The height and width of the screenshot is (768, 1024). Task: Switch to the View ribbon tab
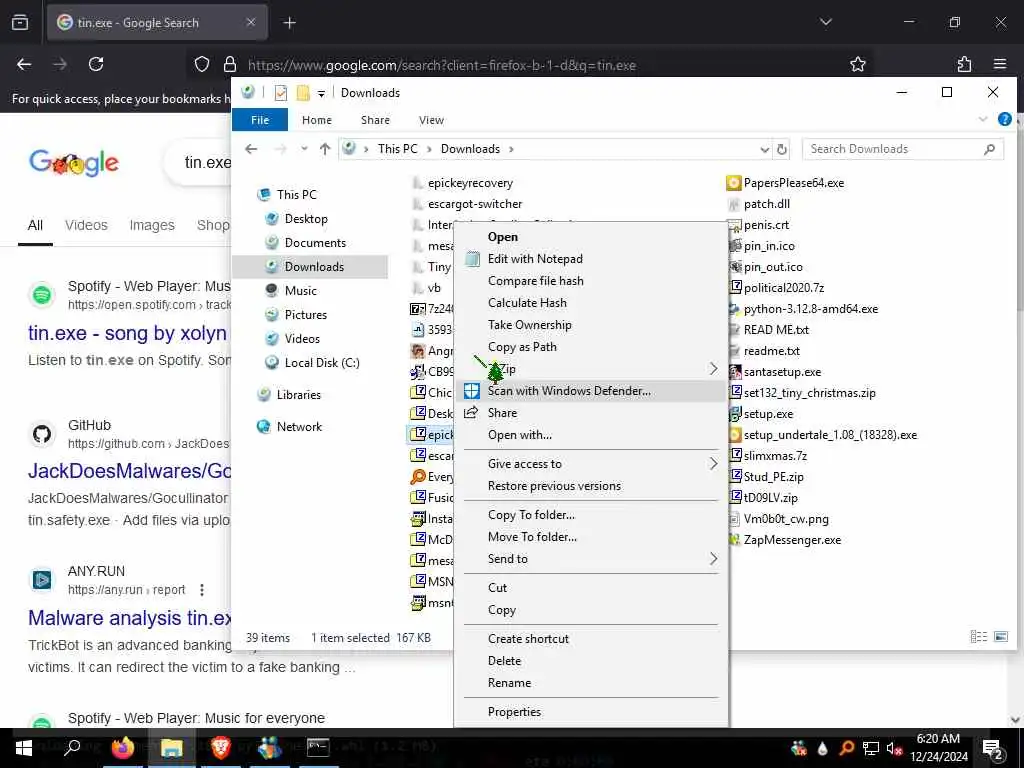431,120
